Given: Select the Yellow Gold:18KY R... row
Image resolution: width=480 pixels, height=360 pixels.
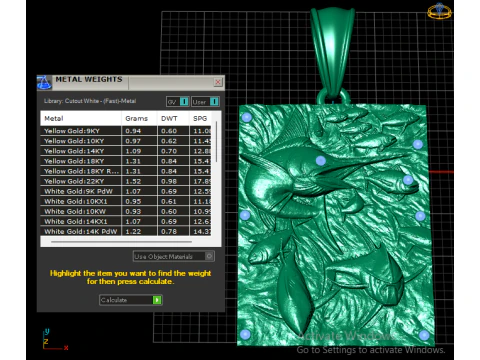Looking at the screenshot, I should coord(126,171).
